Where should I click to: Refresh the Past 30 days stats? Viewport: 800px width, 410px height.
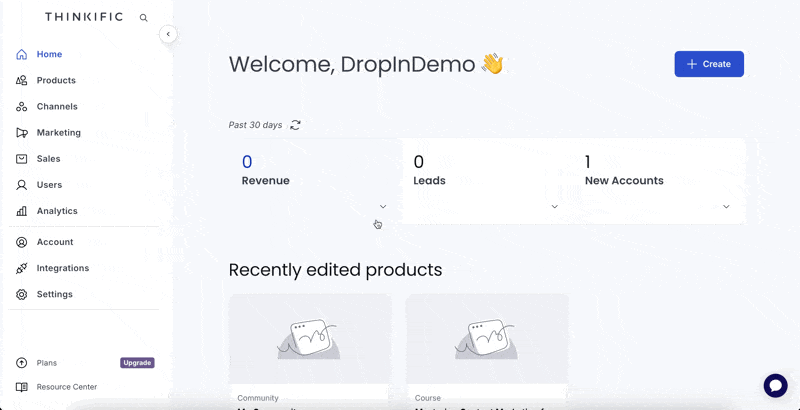pos(295,125)
